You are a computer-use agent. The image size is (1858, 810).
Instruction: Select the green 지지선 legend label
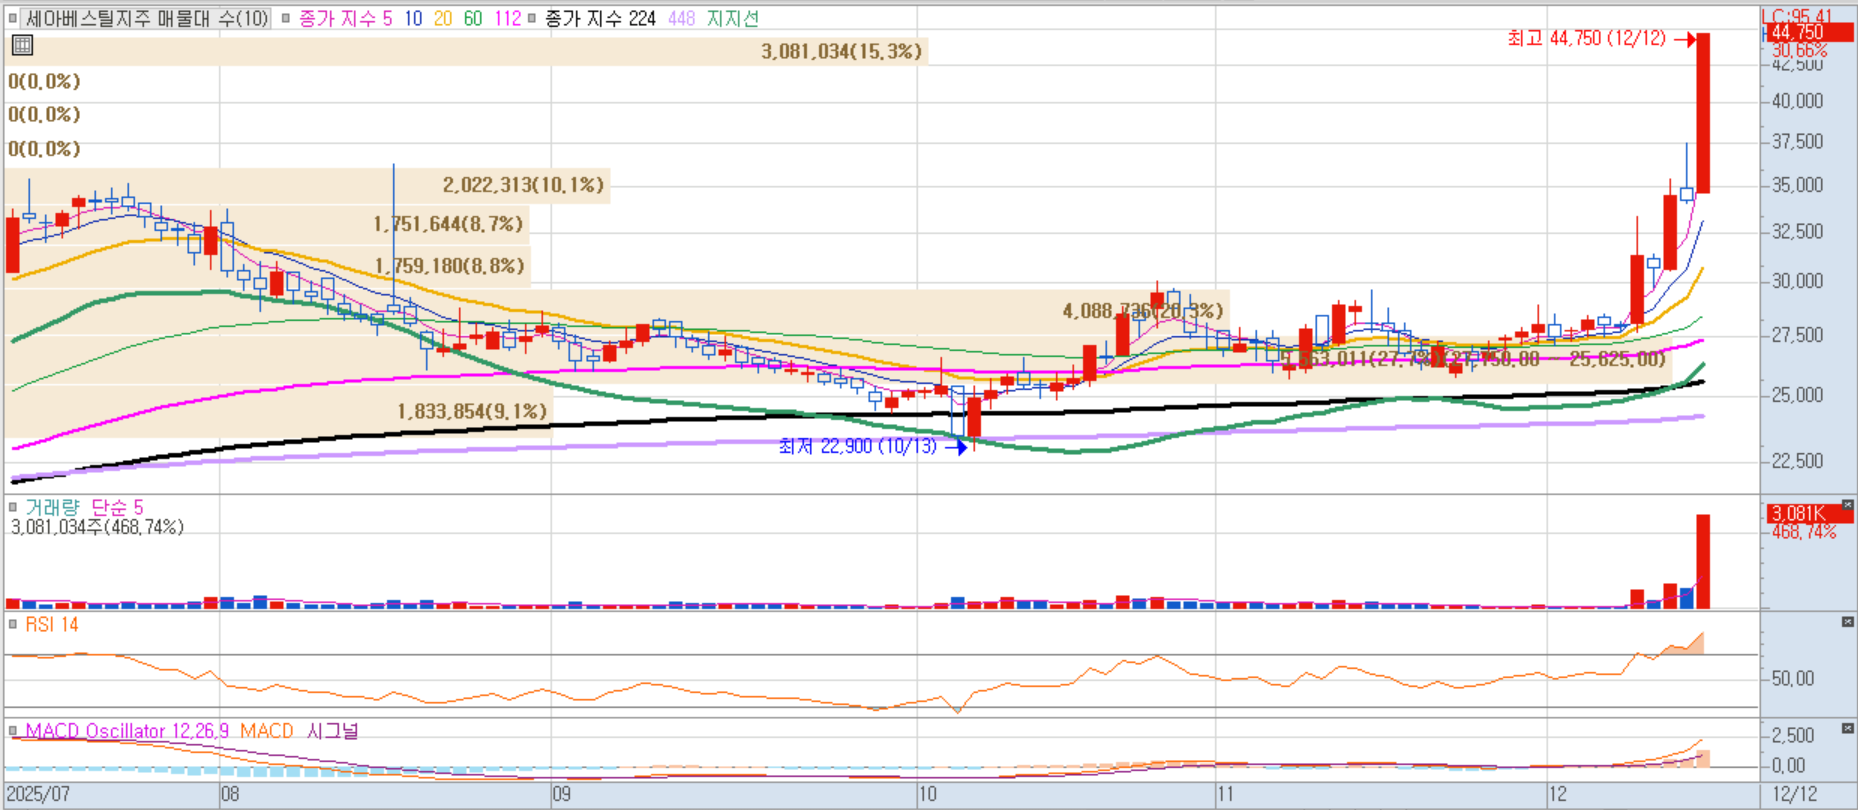[733, 18]
